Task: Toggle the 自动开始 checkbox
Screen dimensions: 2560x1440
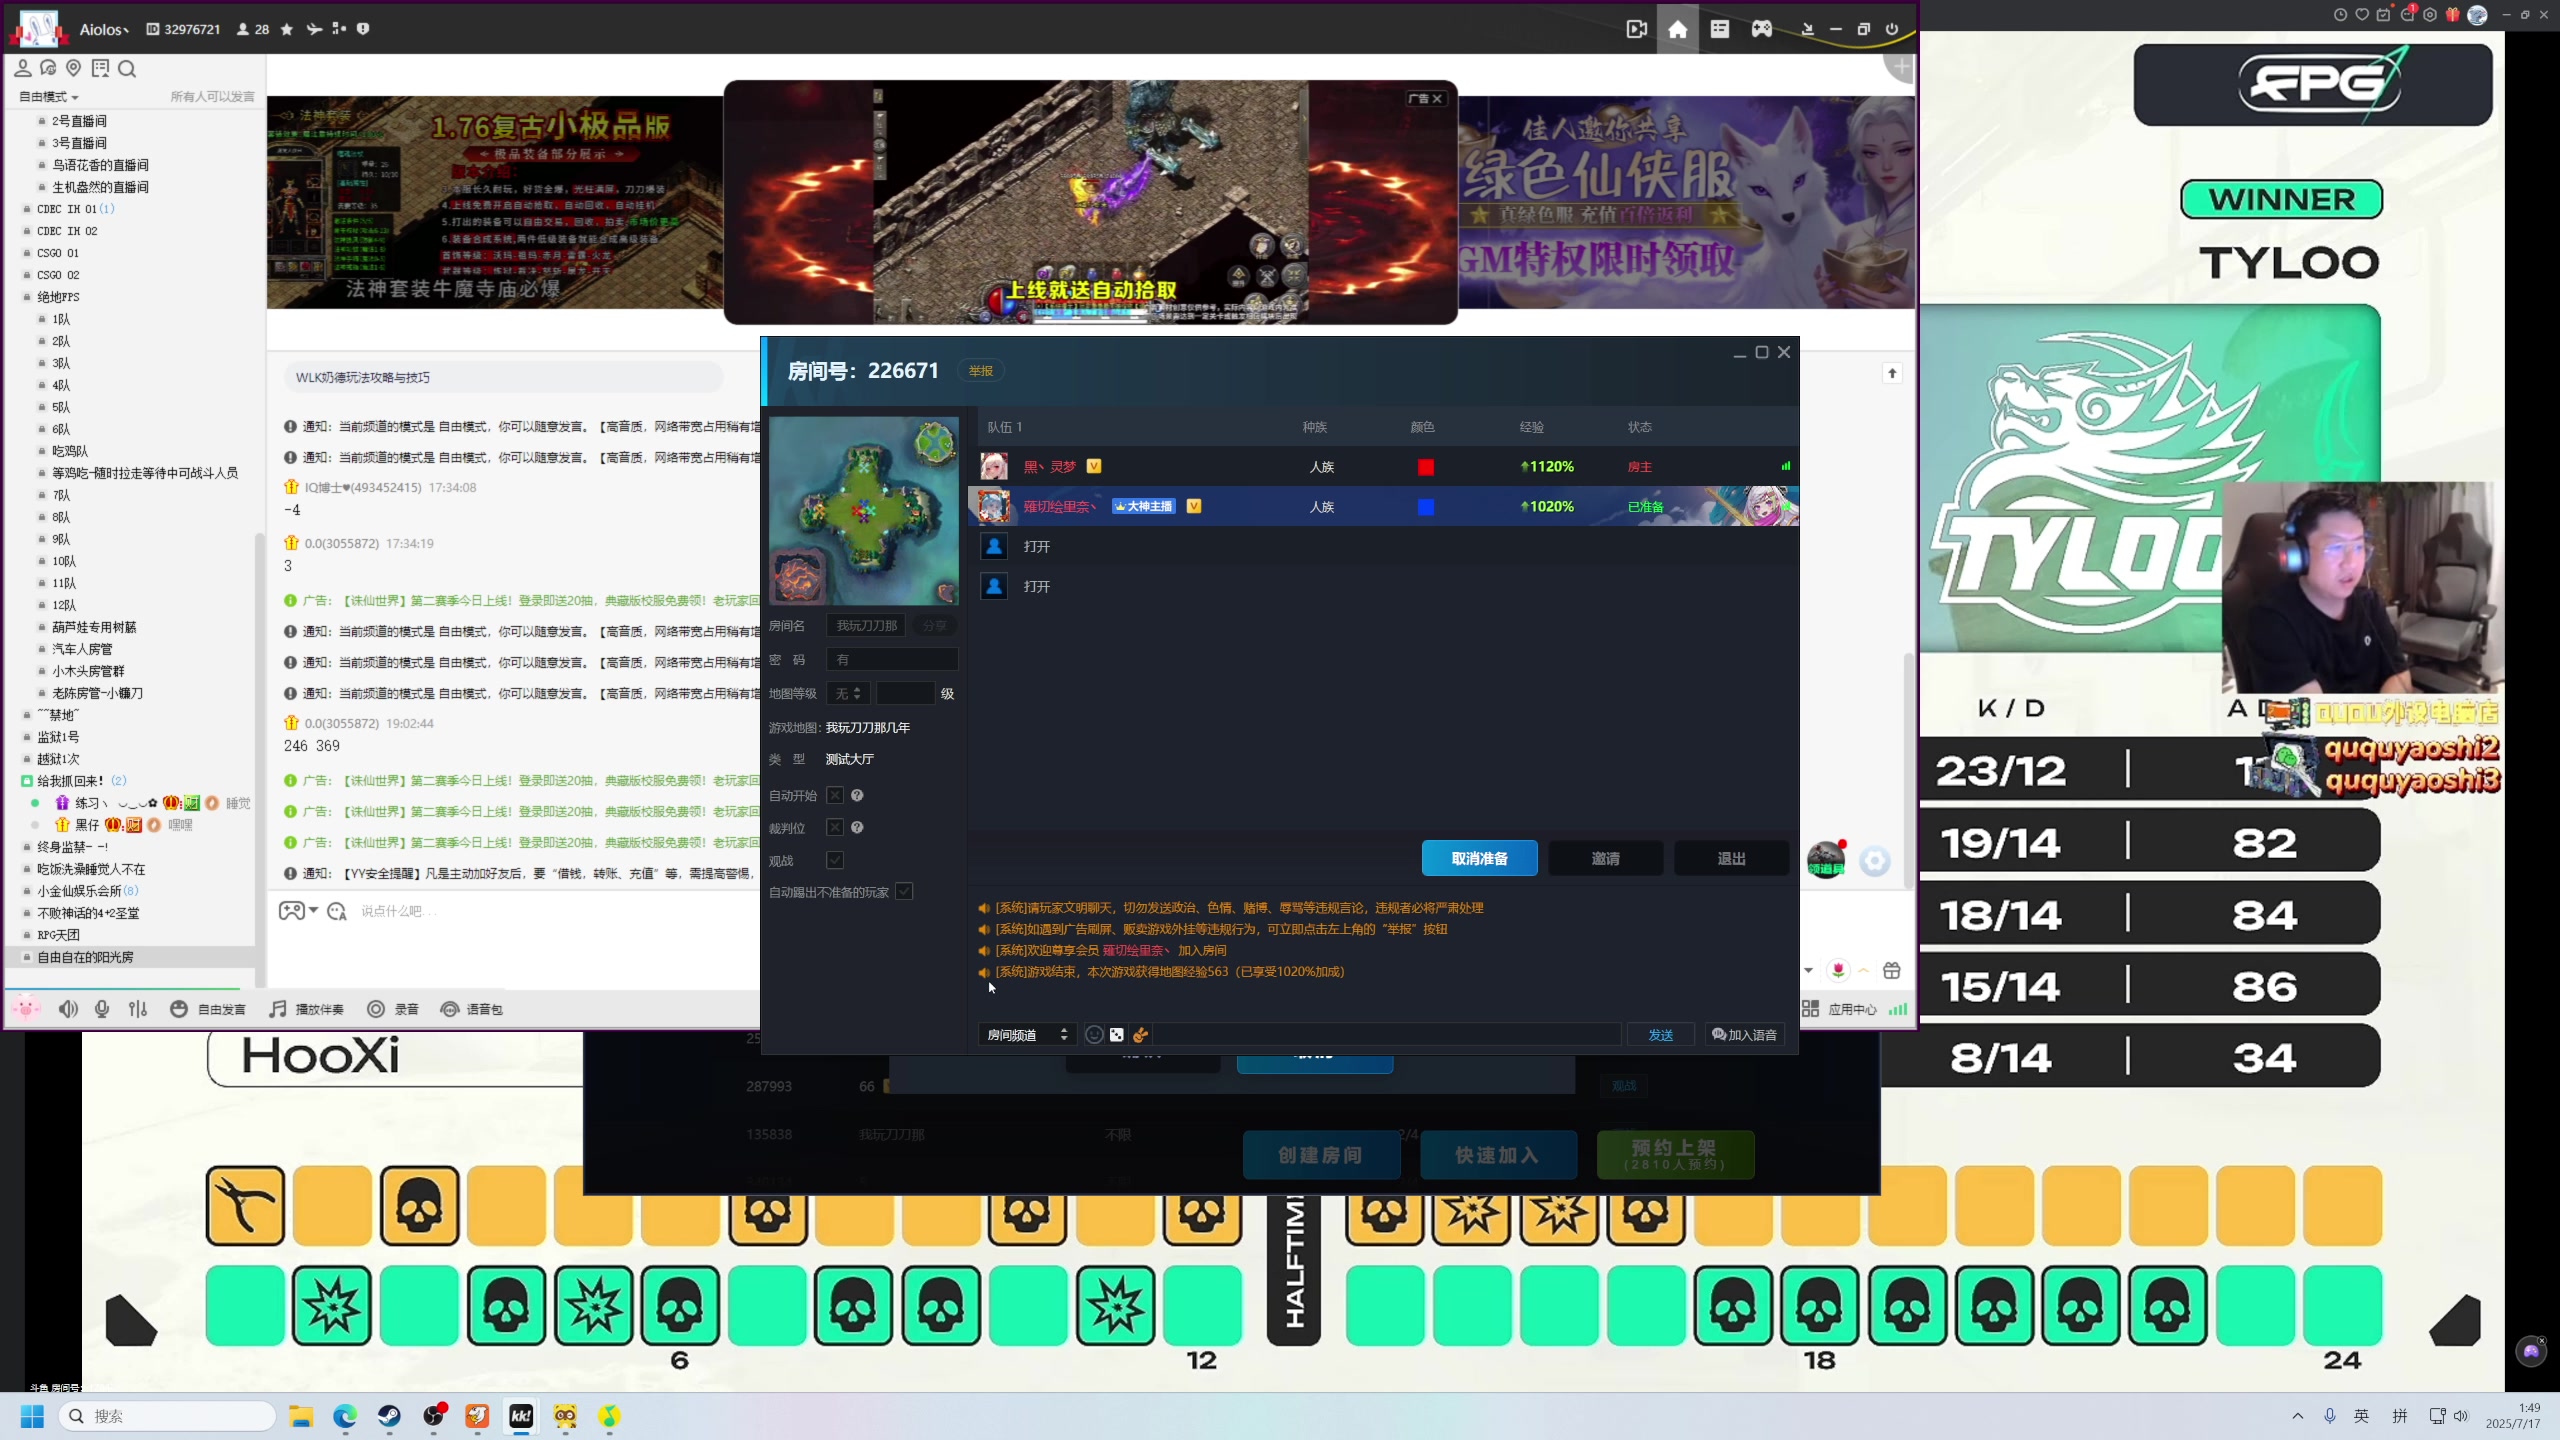Action: 835,796
